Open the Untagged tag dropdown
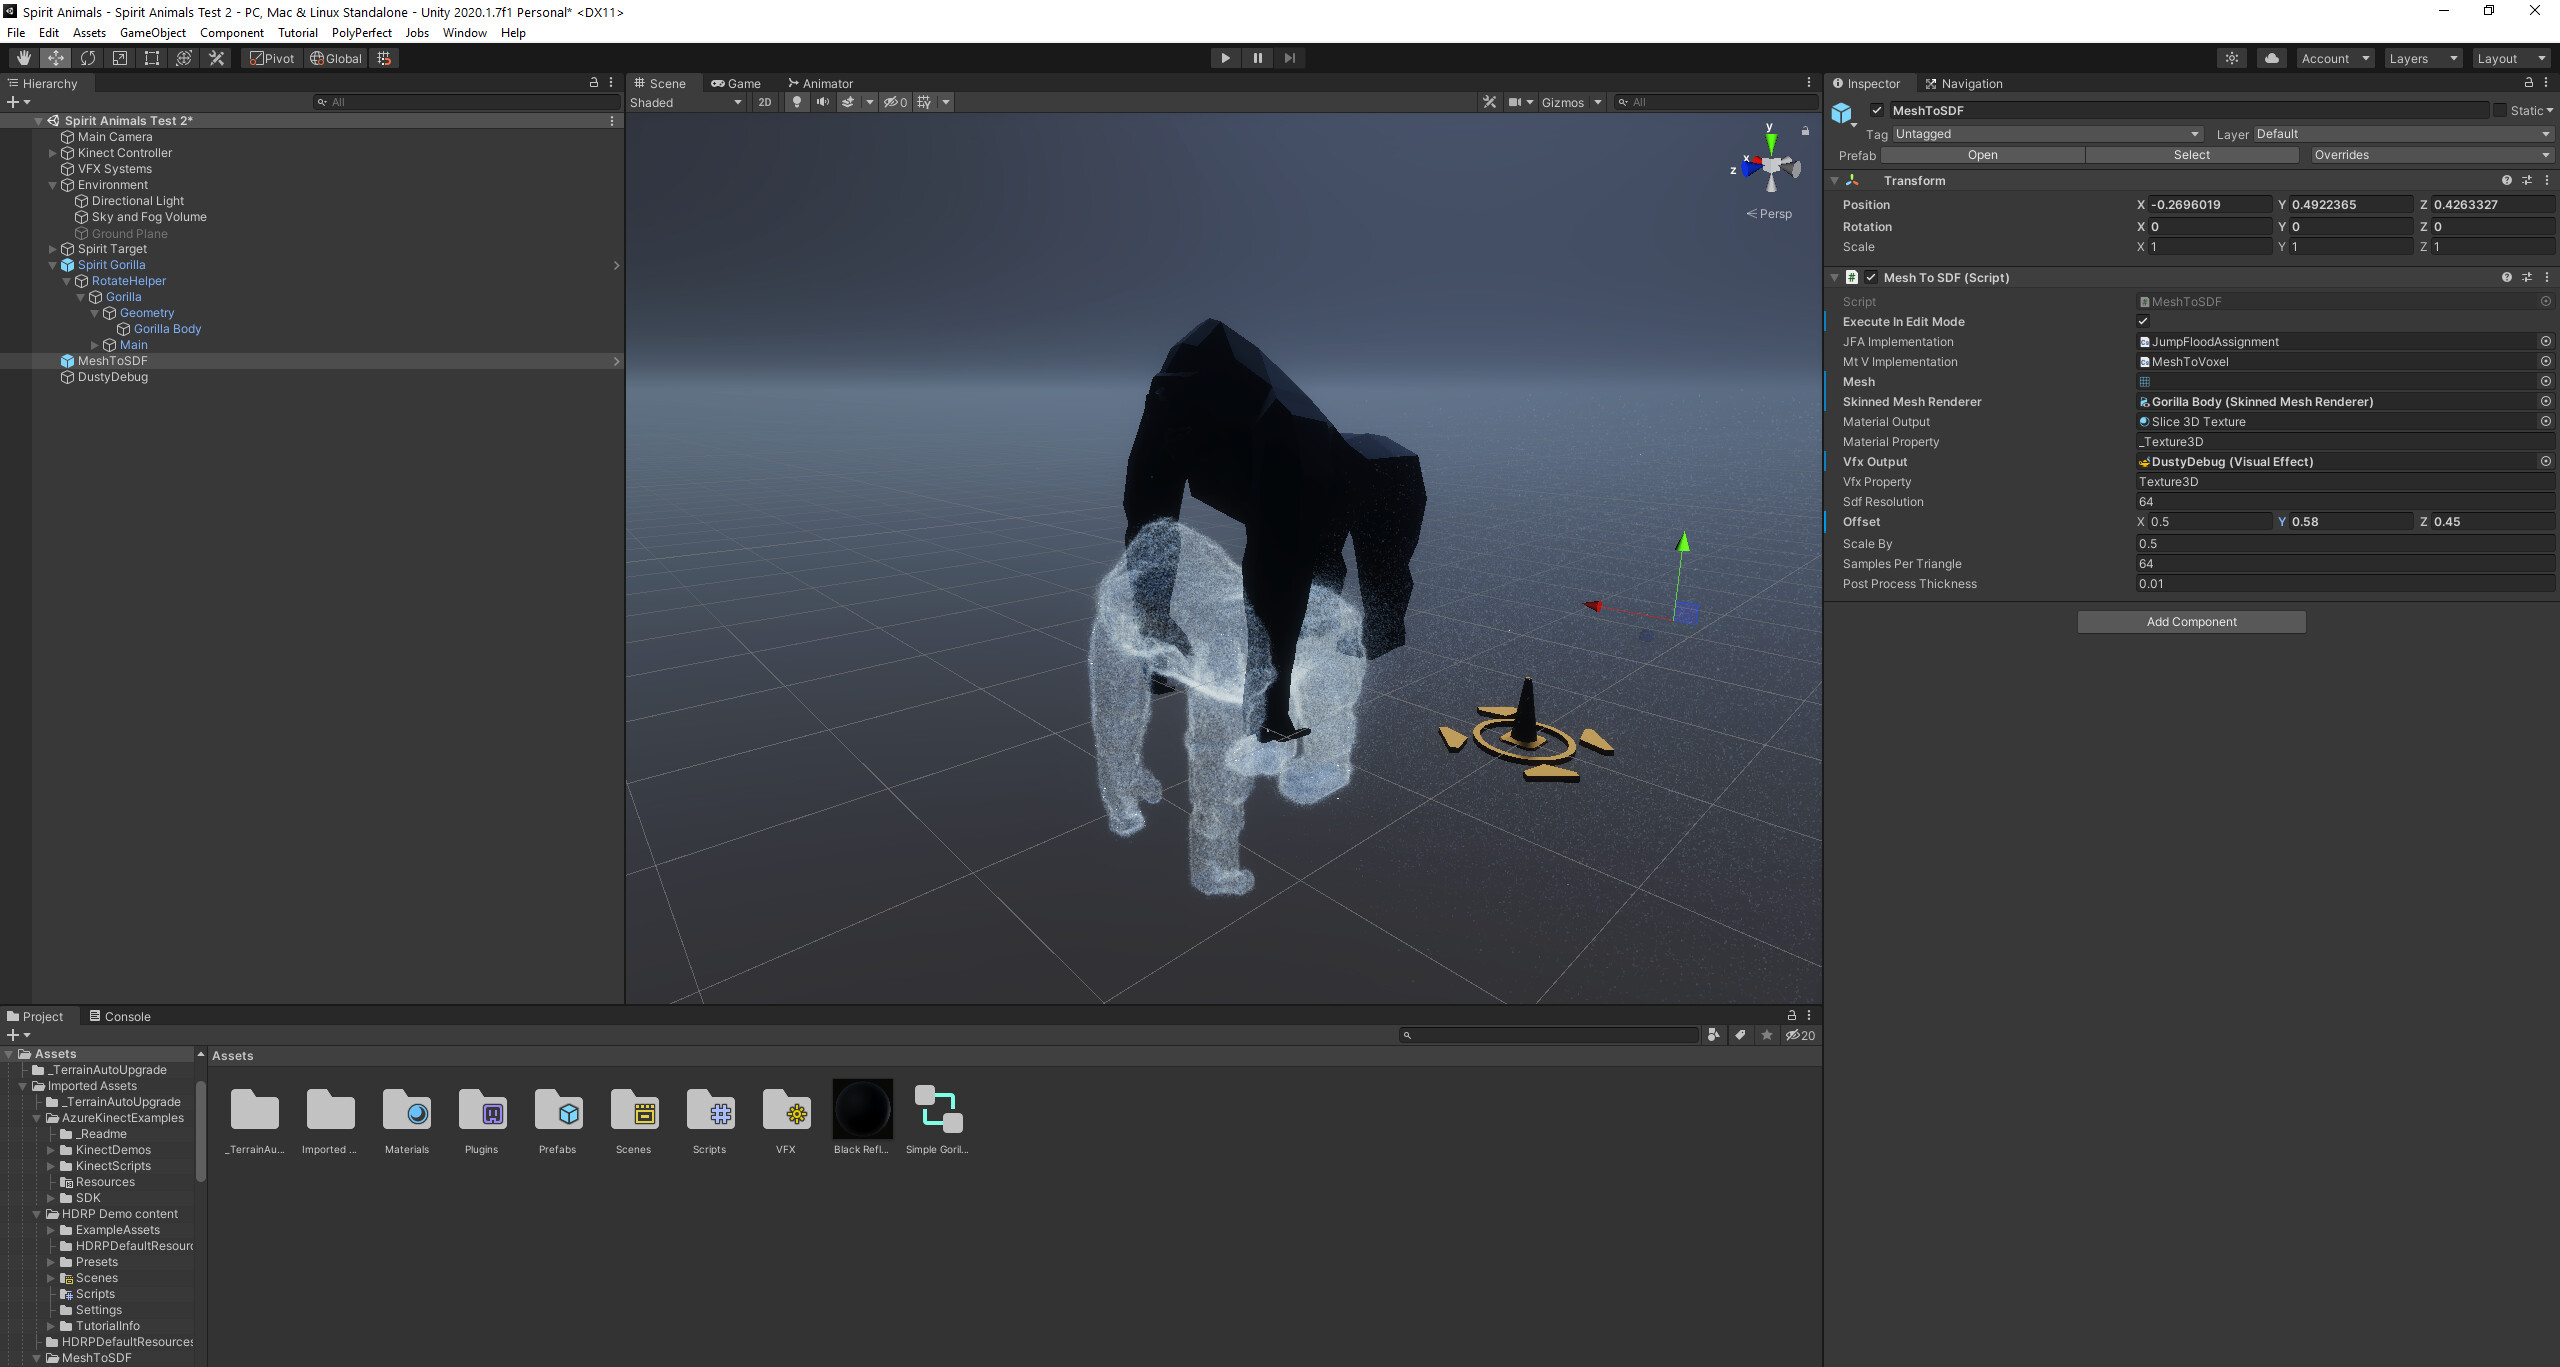 2045,133
